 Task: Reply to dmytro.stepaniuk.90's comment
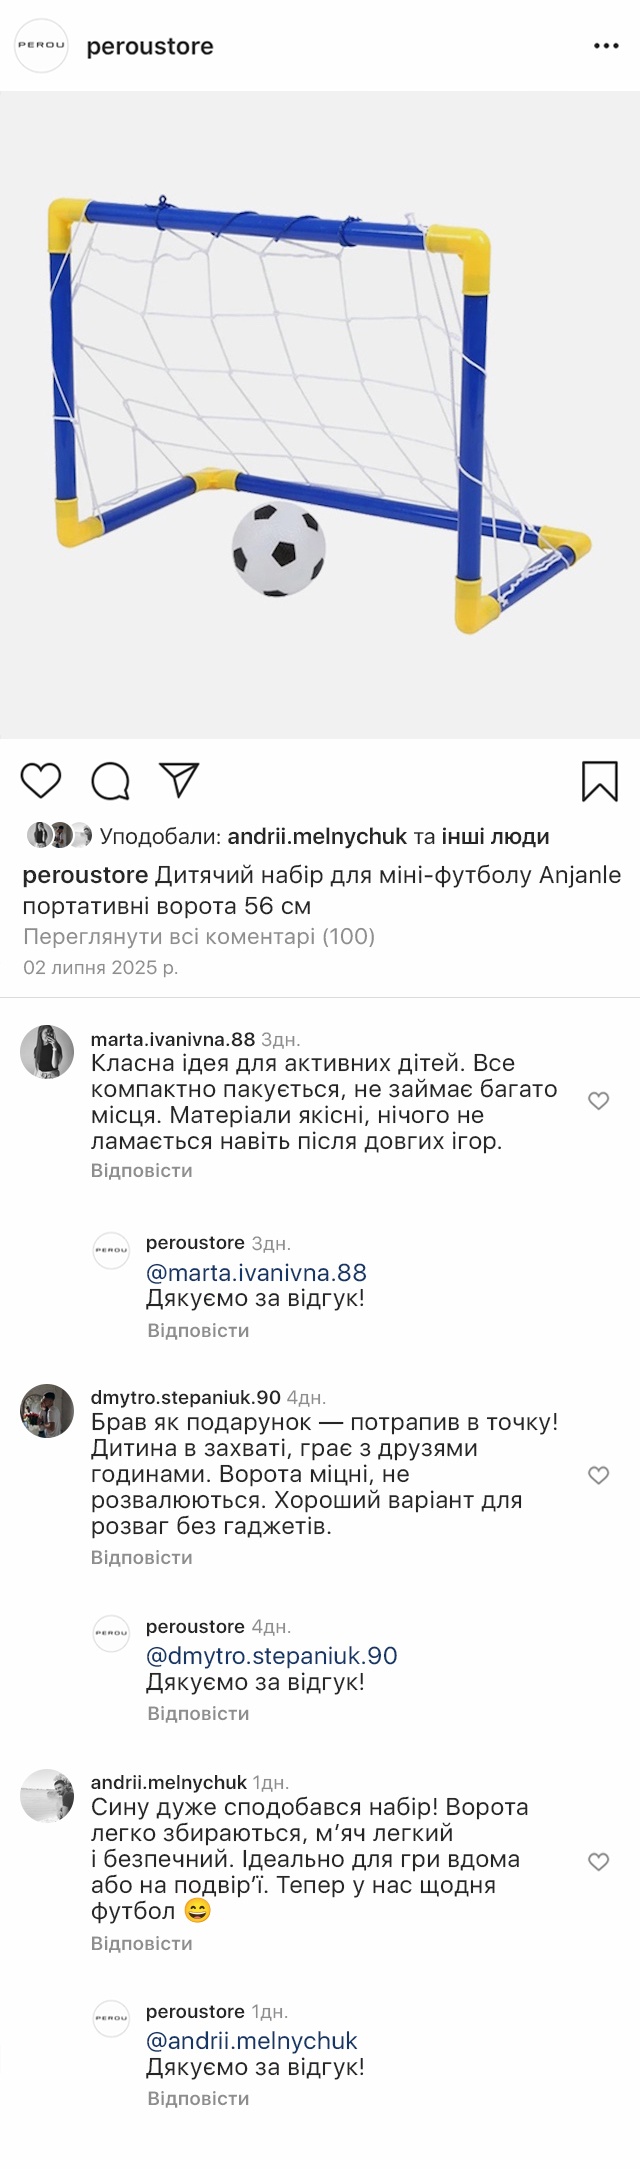(141, 1557)
